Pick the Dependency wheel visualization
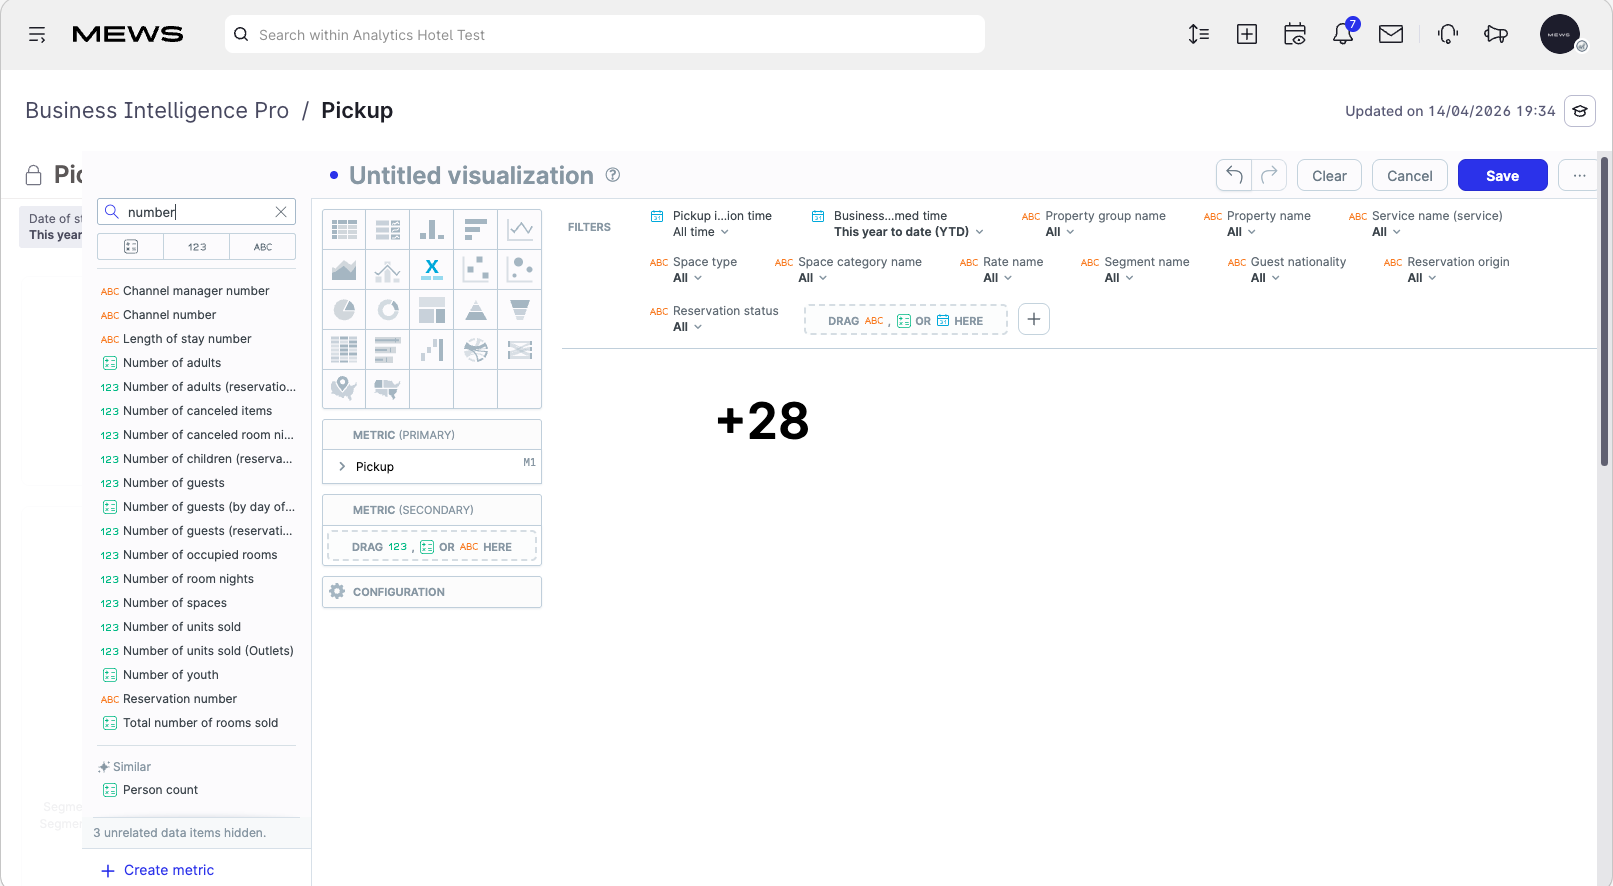 tap(476, 350)
